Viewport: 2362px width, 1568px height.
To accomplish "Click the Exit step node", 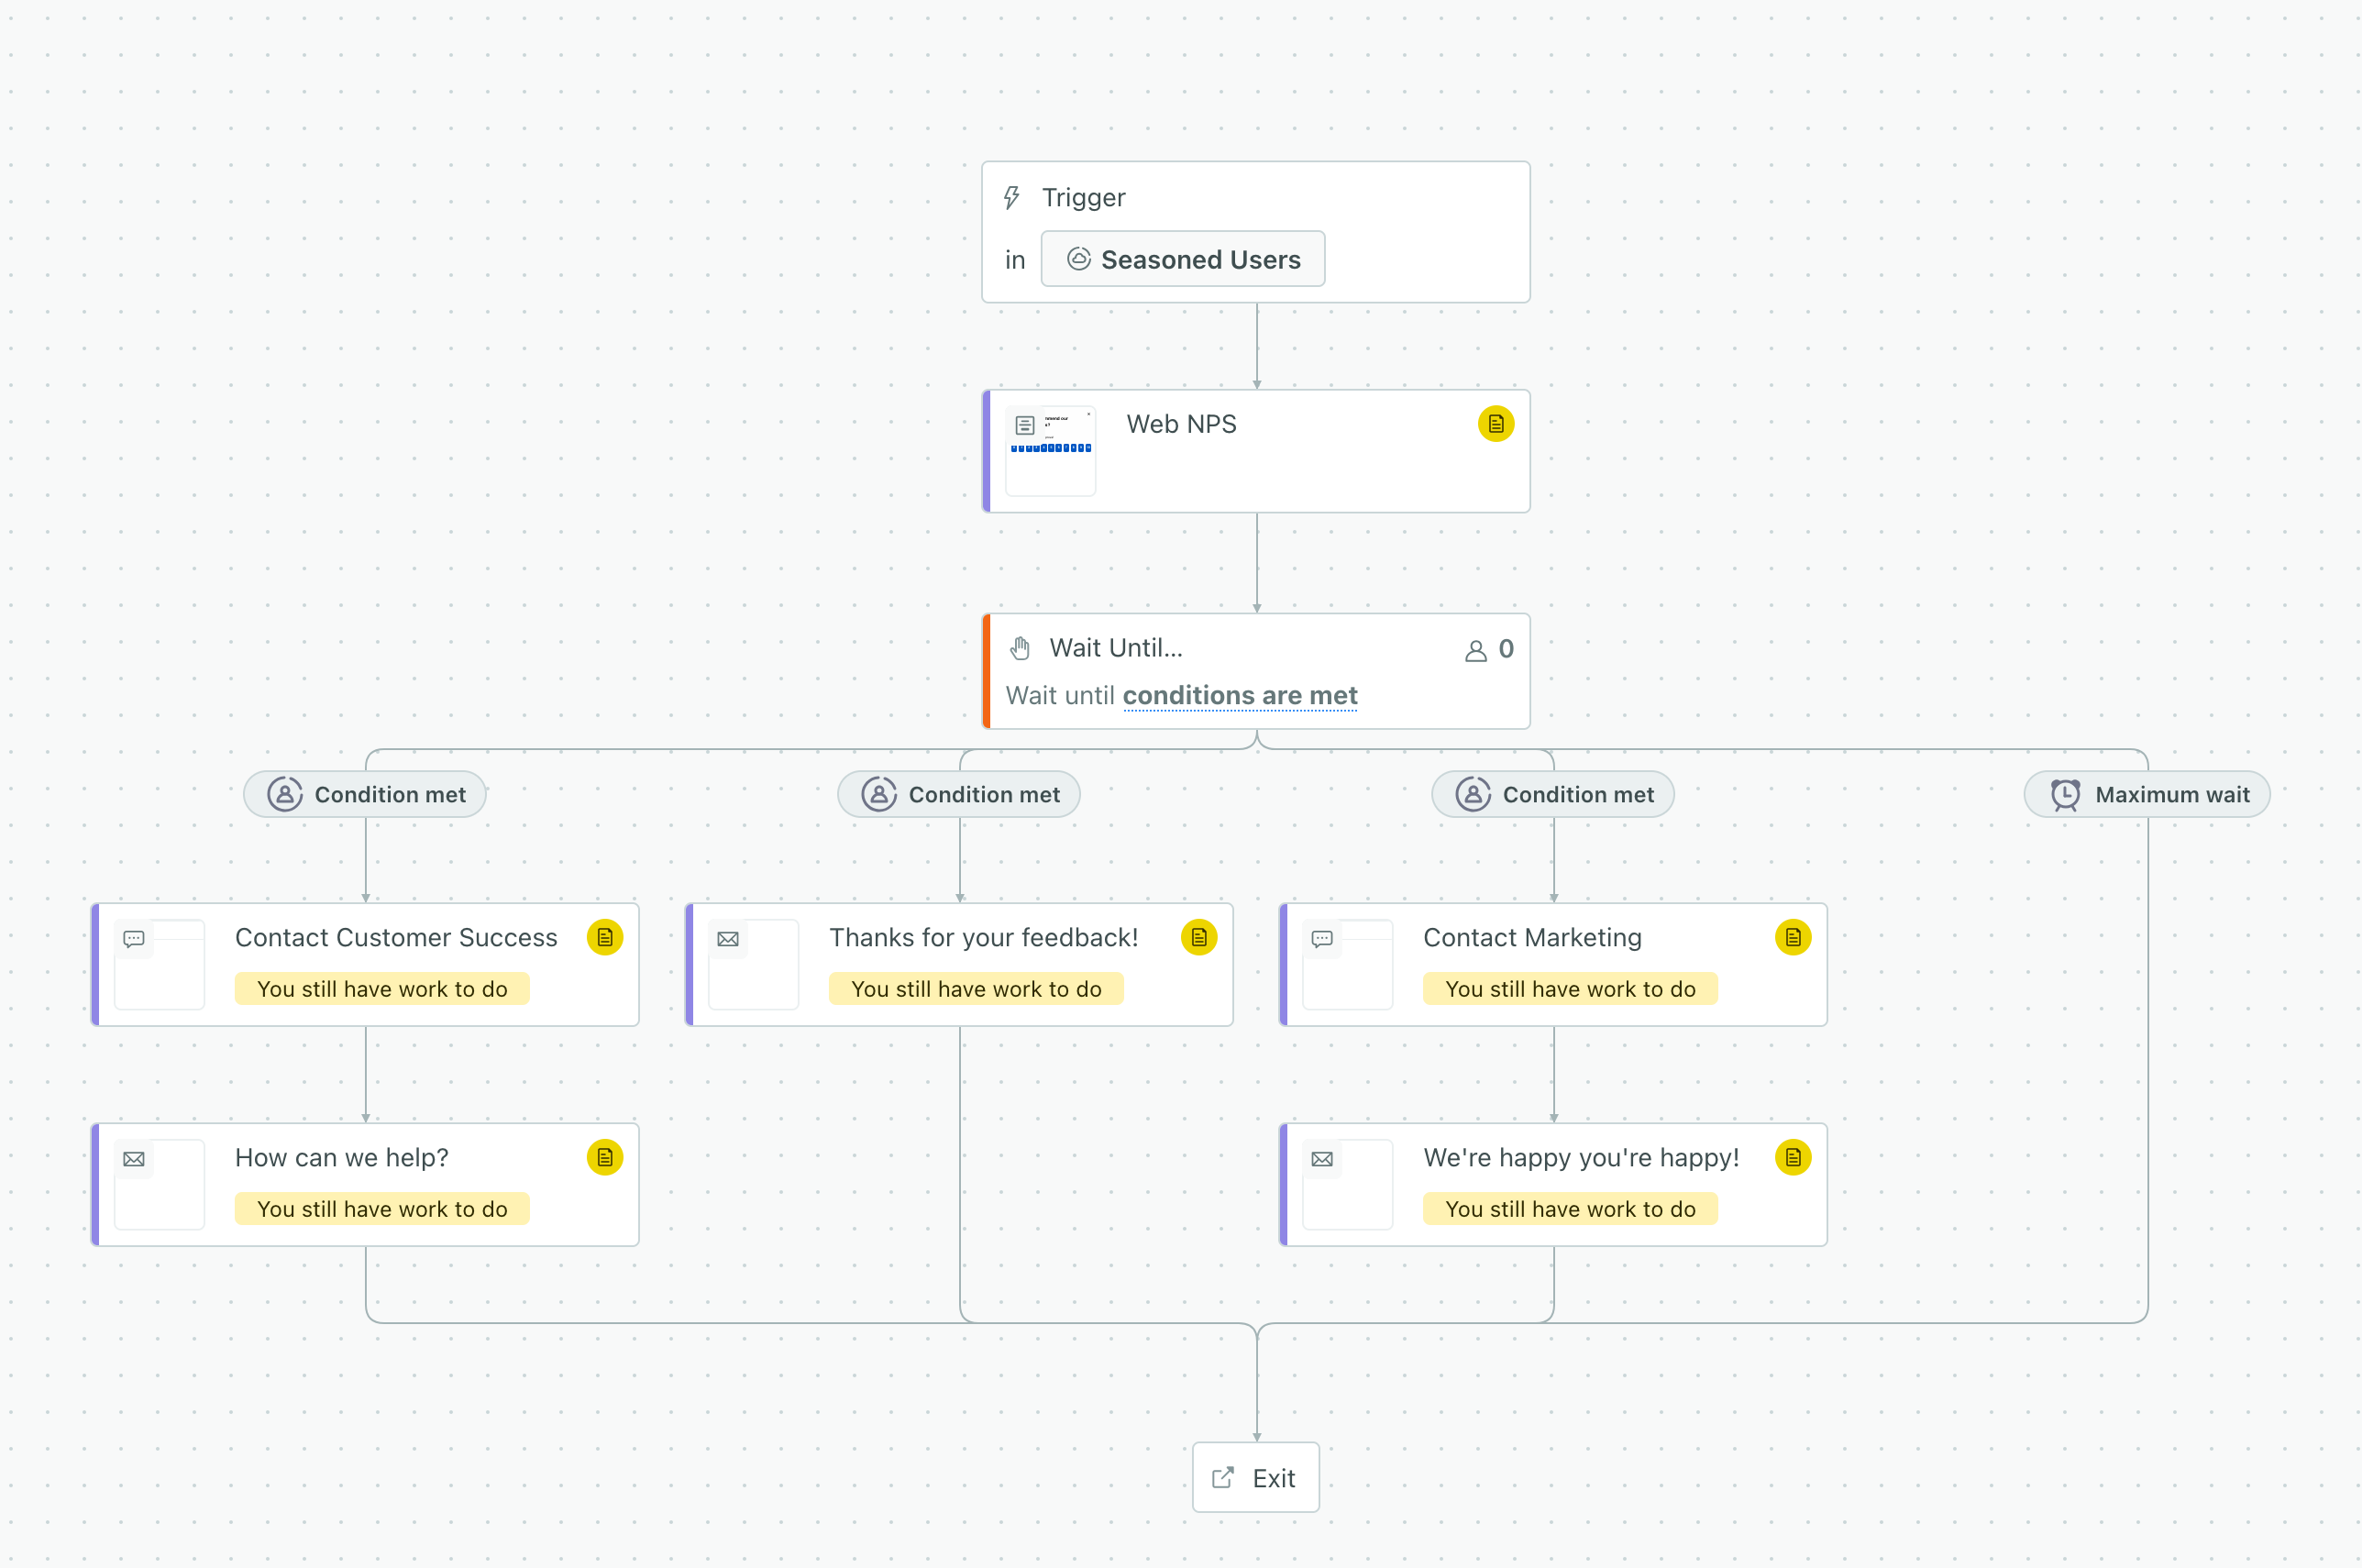I will tap(1256, 1477).
